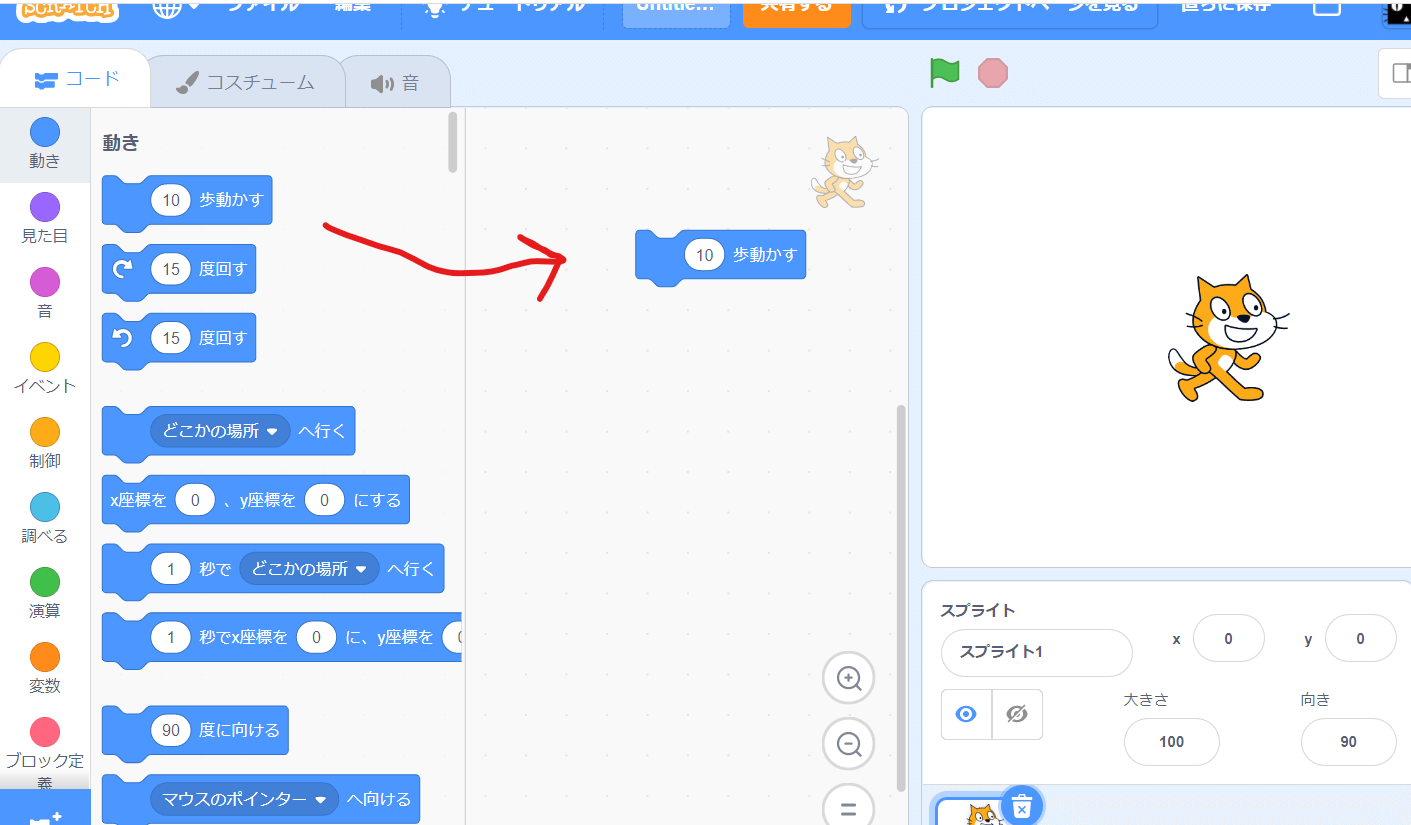Select the 変数 (Variables) block category

click(44, 669)
